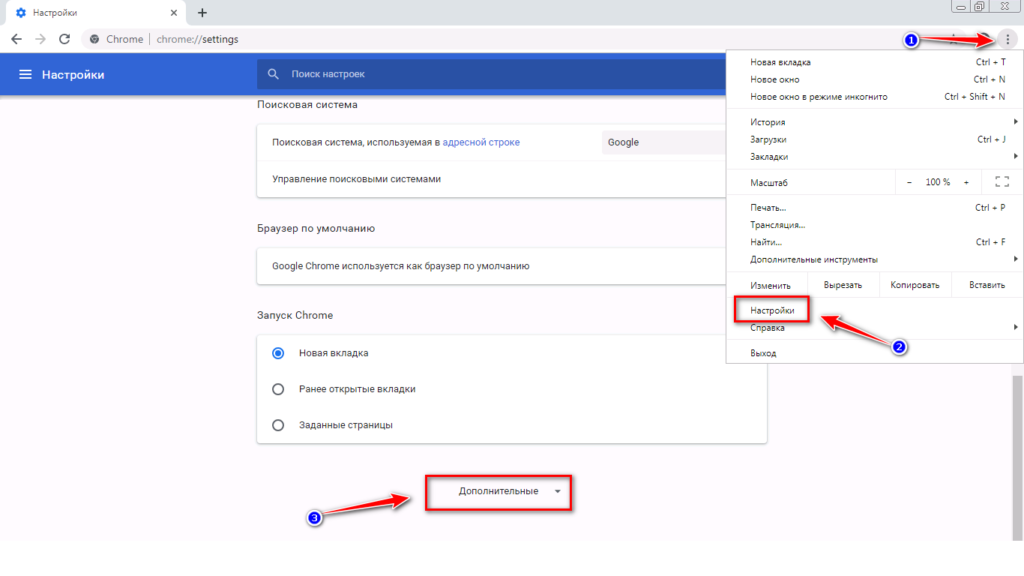The width and height of the screenshot is (1024, 576).
Task: Expand the История submenu
Action: coord(768,122)
